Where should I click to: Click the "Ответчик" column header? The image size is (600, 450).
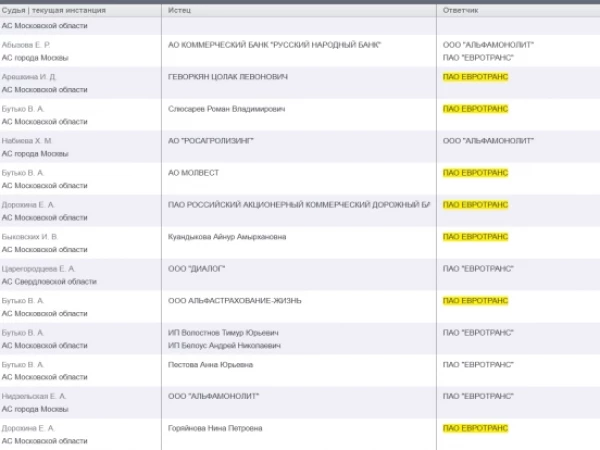(x=460, y=10)
